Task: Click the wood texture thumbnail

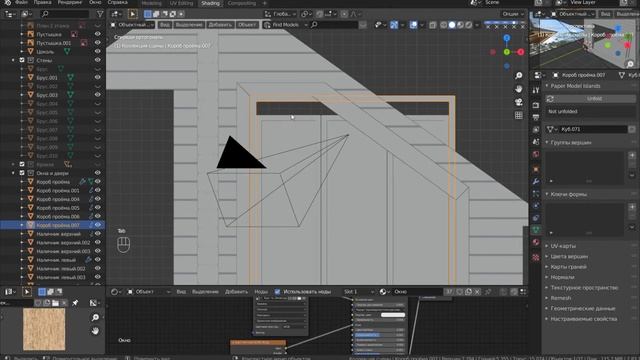Action: pyautogui.click(x=44, y=329)
